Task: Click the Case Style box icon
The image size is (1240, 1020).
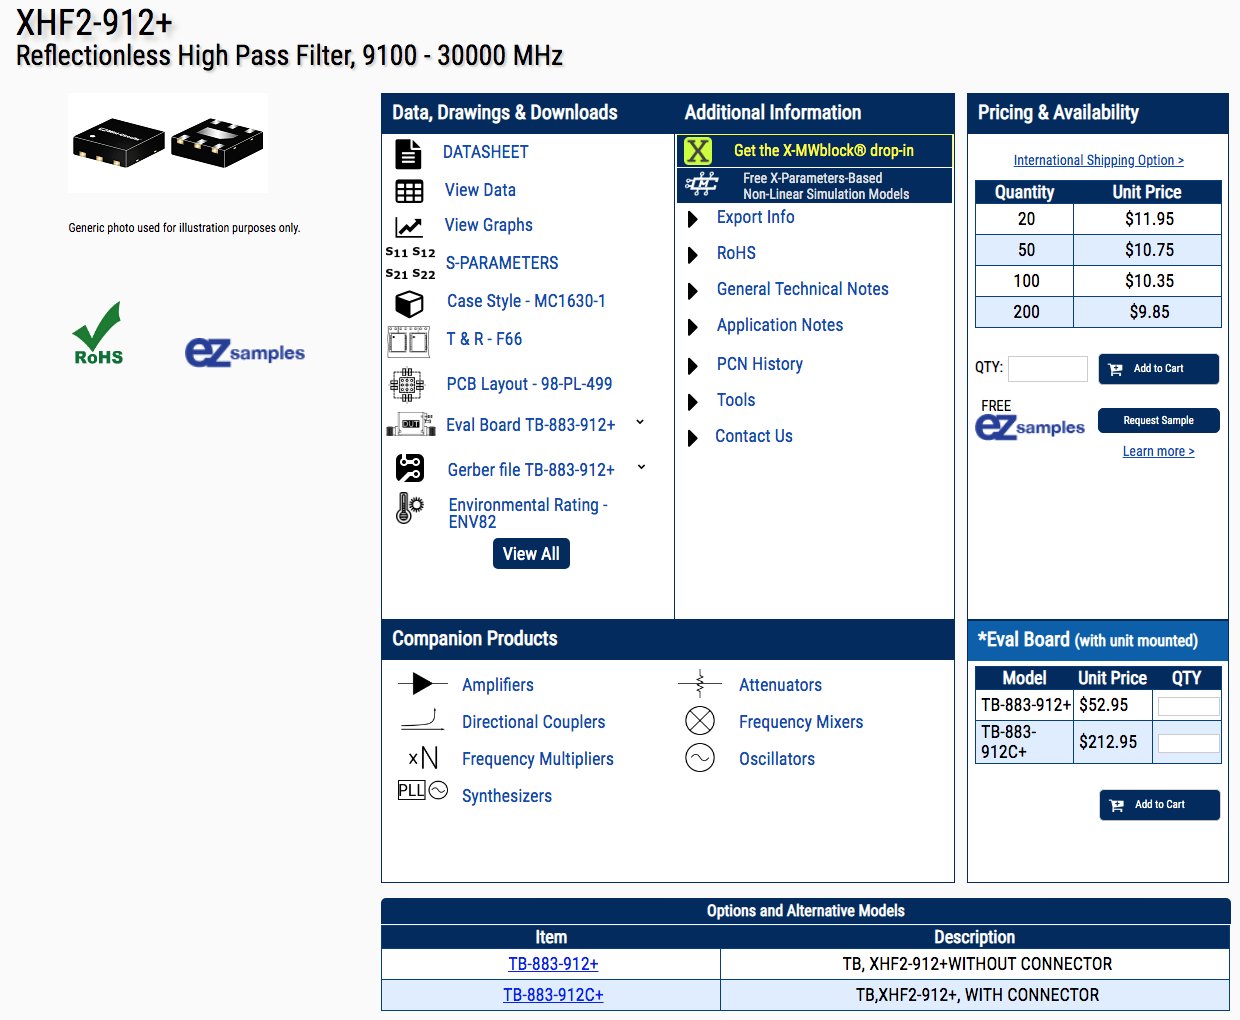Action: pos(409,302)
